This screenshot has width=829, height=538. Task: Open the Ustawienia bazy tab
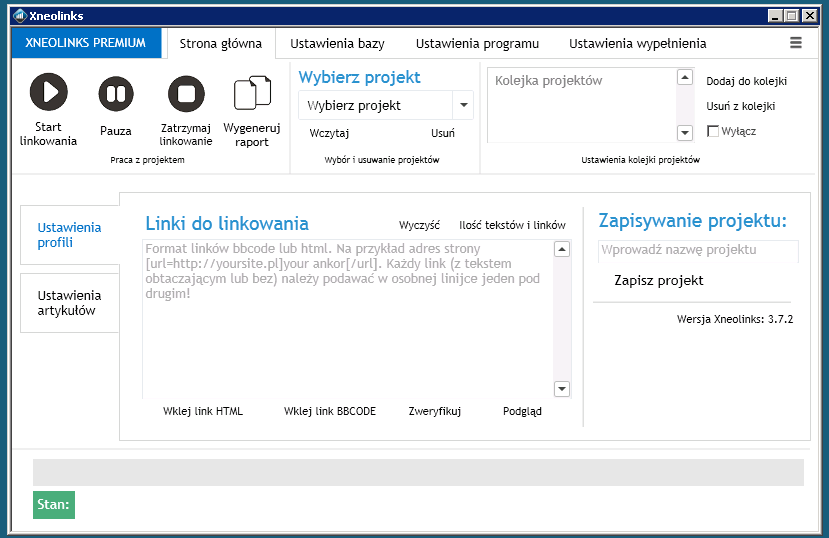pyautogui.click(x=337, y=43)
